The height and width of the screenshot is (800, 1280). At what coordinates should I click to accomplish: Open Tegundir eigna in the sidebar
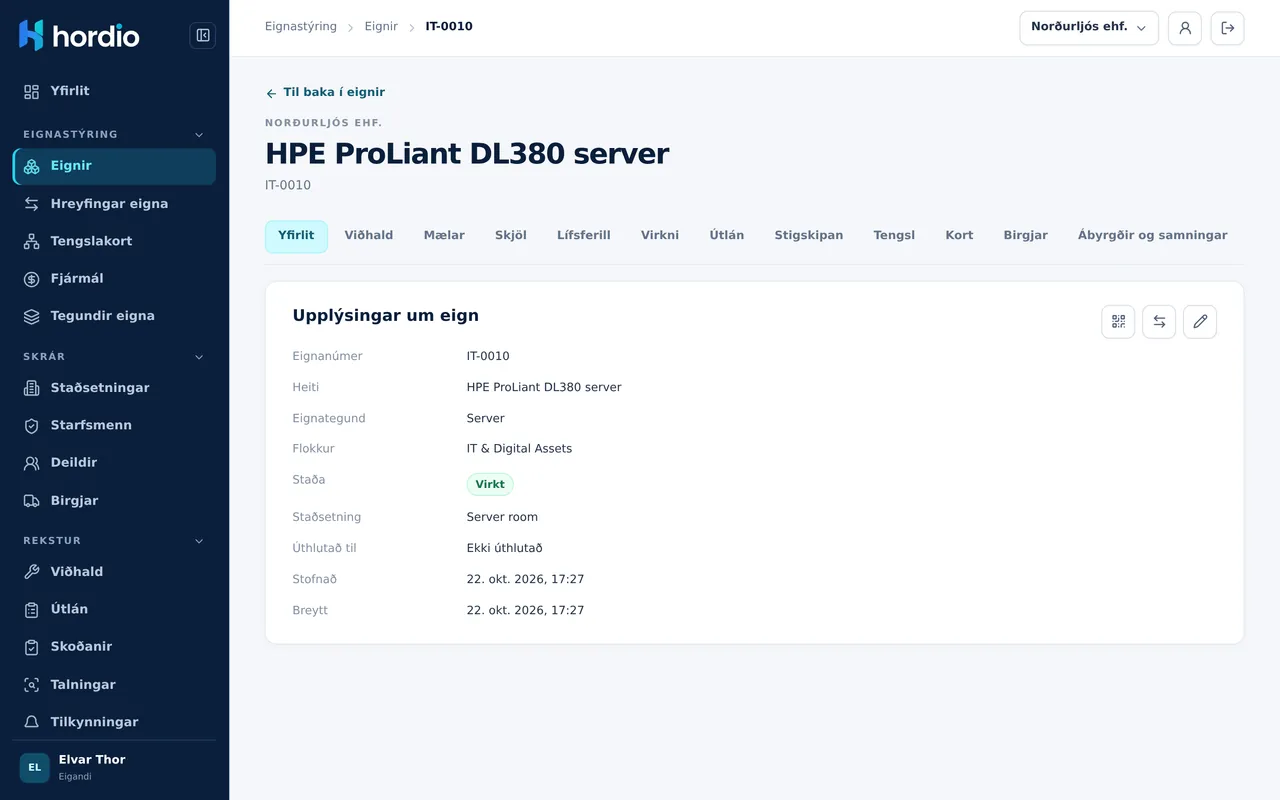(x=114, y=316)
